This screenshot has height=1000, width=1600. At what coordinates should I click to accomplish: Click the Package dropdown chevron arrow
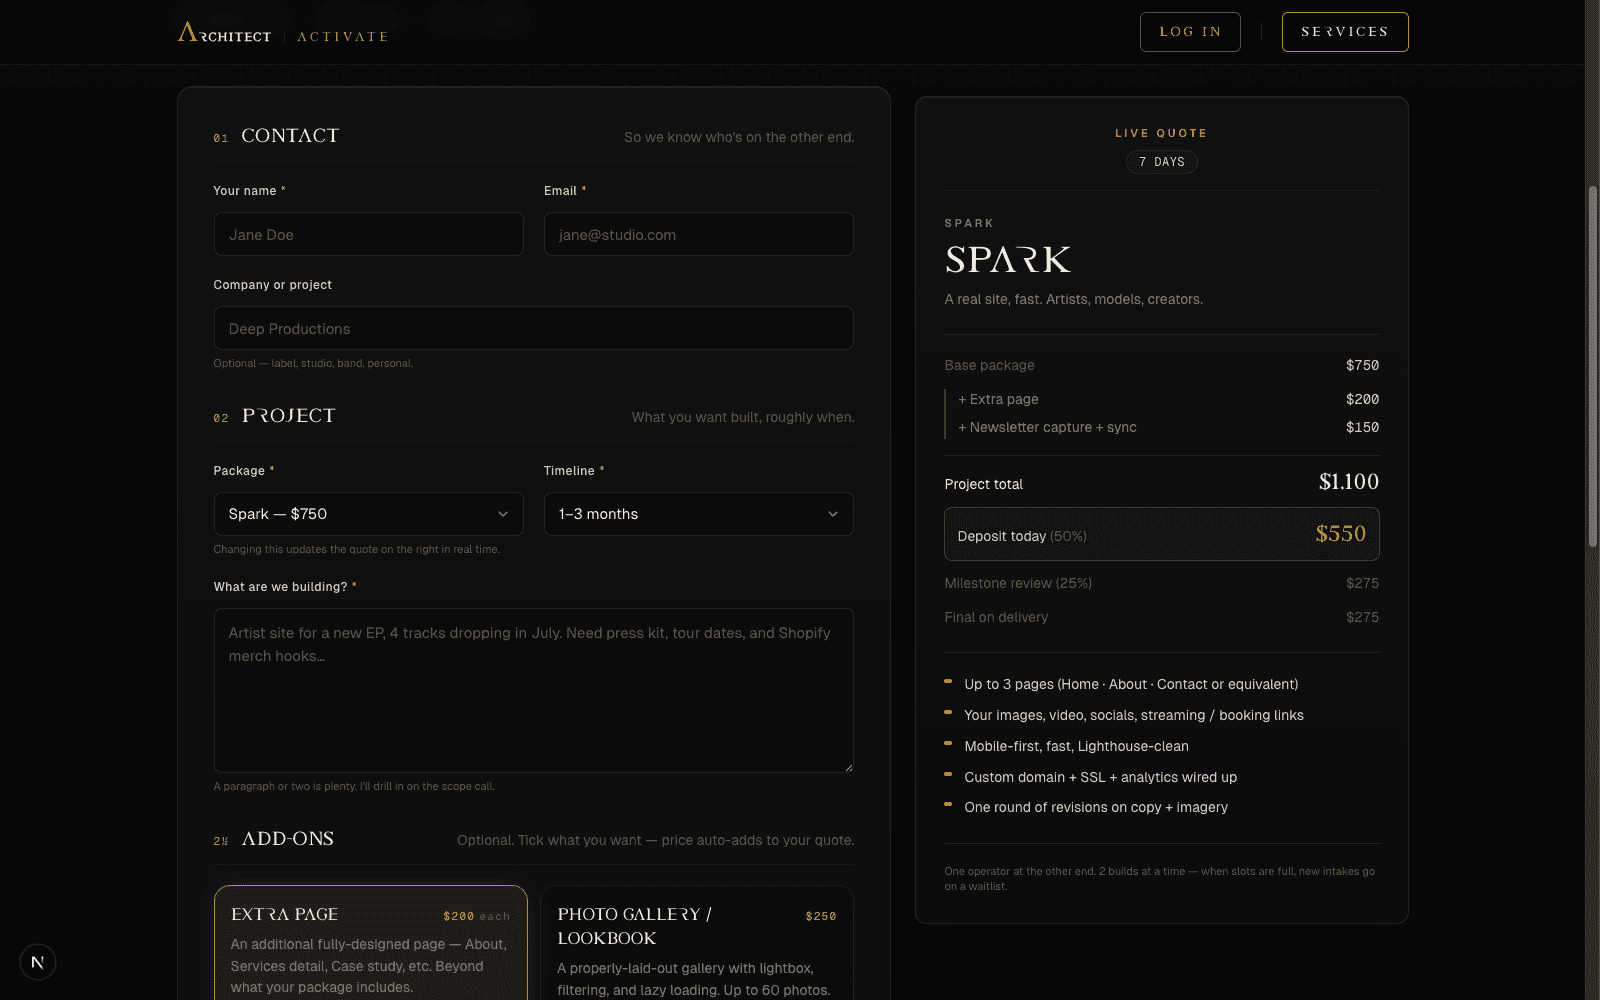point(503,514)
